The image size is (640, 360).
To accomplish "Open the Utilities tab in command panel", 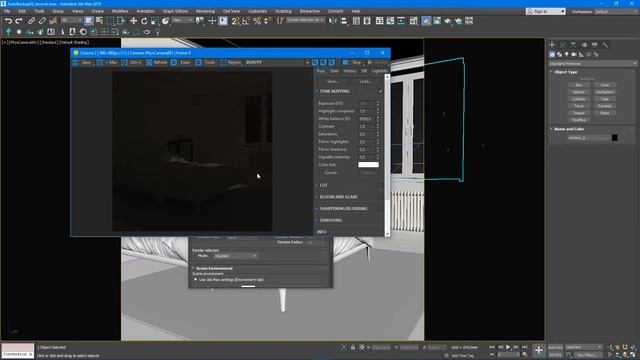I will tap(605, 44).
